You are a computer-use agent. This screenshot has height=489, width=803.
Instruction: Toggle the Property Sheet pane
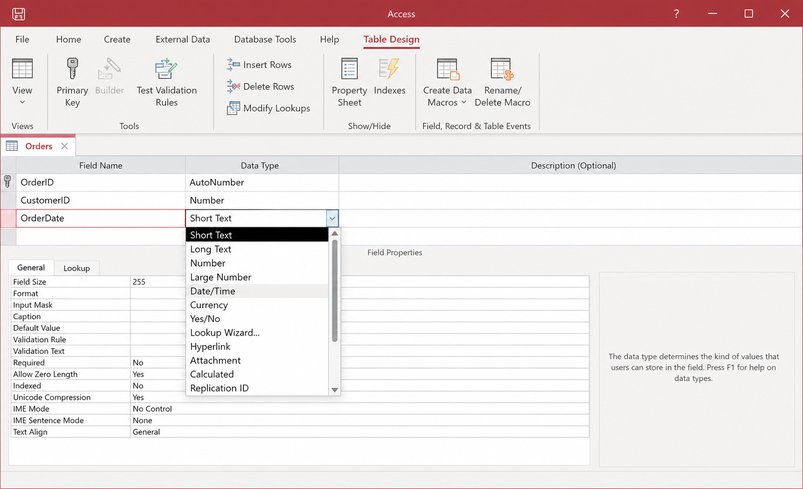[x=349, y=82]
